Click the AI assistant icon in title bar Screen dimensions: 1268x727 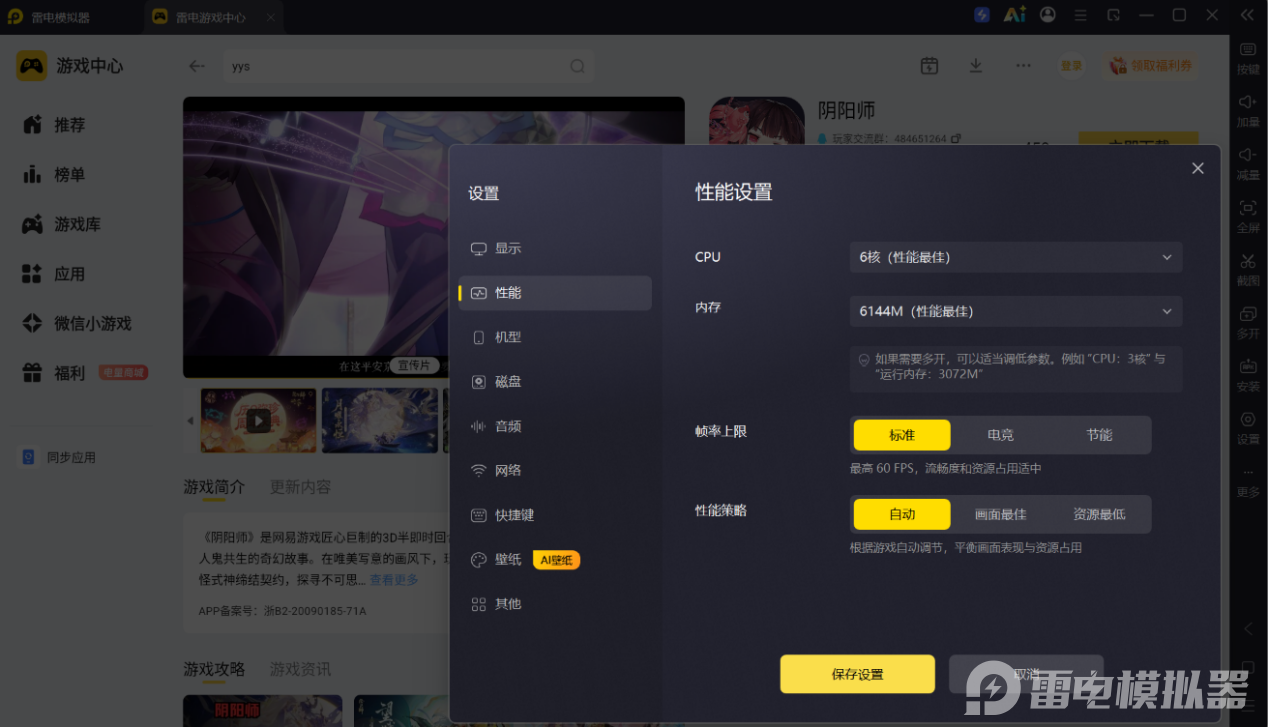[x=1015, y=15]
